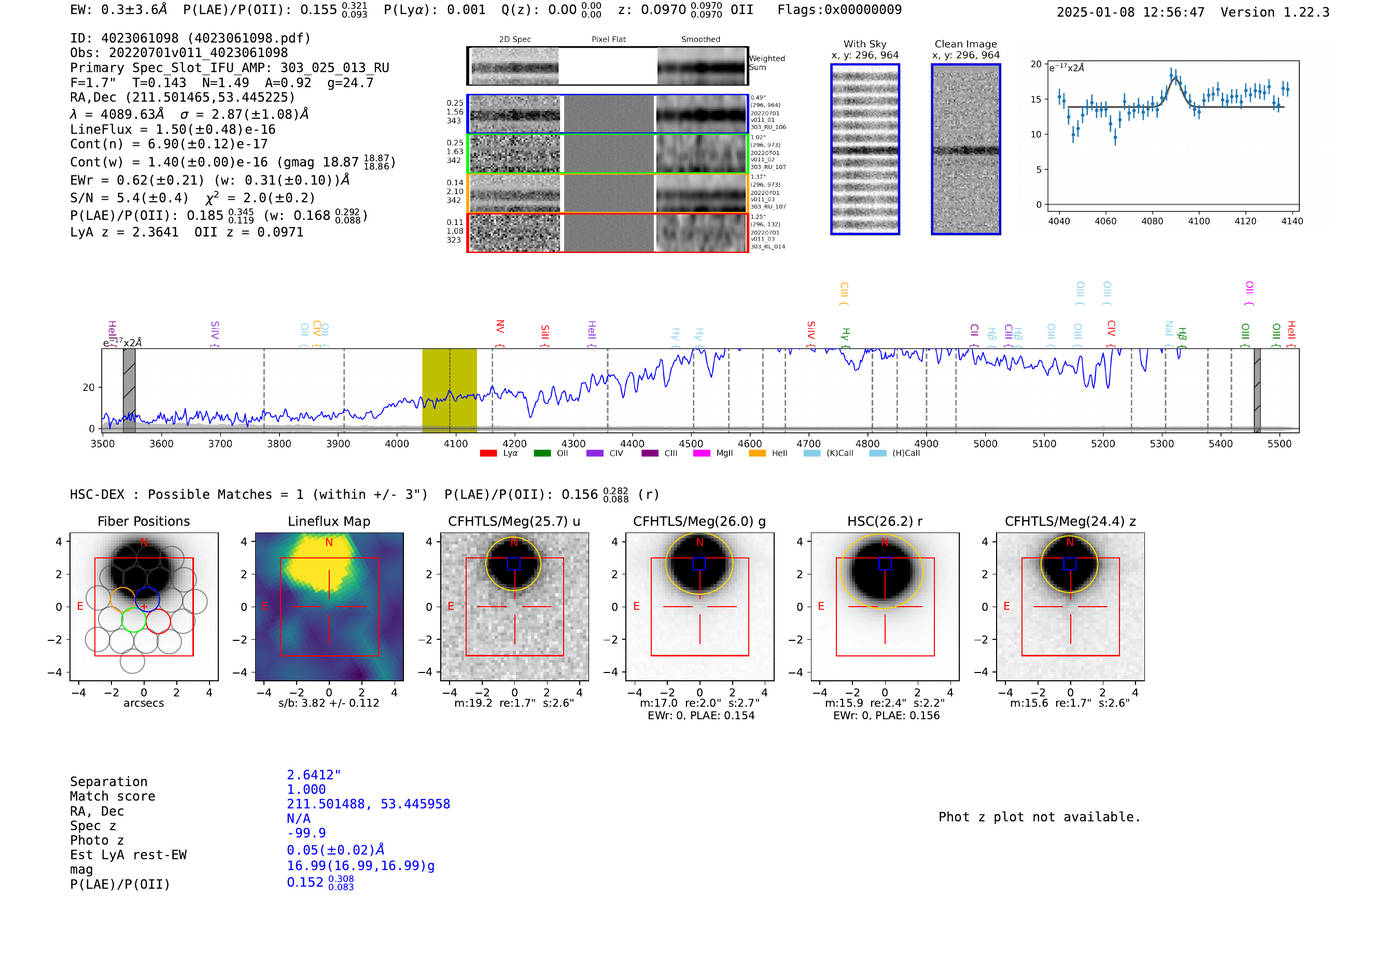Click the Match score value 1.000
The width and height of the screenshot is (1400, 953).
pos(306,790)
